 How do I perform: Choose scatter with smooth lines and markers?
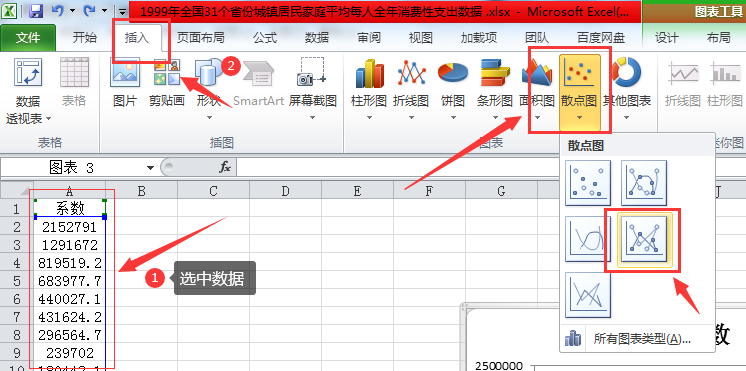[x=644, y=183]
